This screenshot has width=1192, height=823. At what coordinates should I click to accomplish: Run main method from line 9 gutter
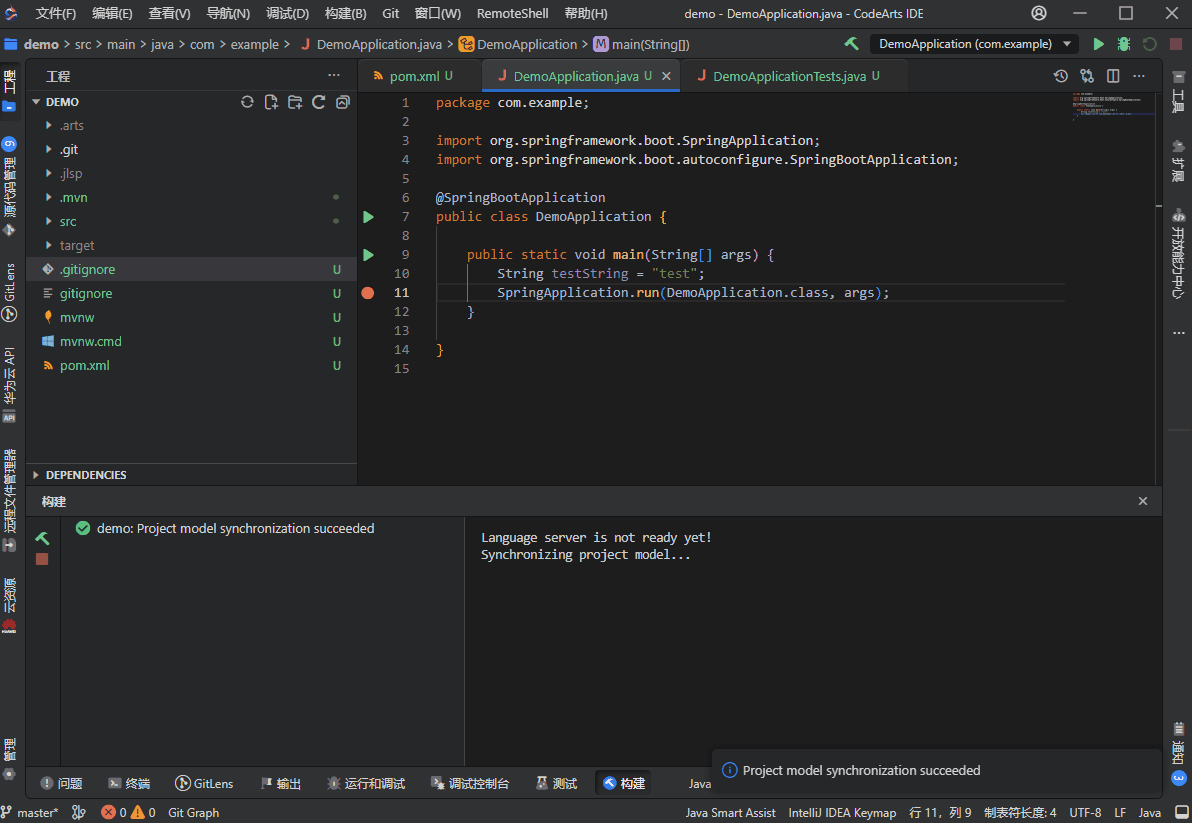(368, 255)
